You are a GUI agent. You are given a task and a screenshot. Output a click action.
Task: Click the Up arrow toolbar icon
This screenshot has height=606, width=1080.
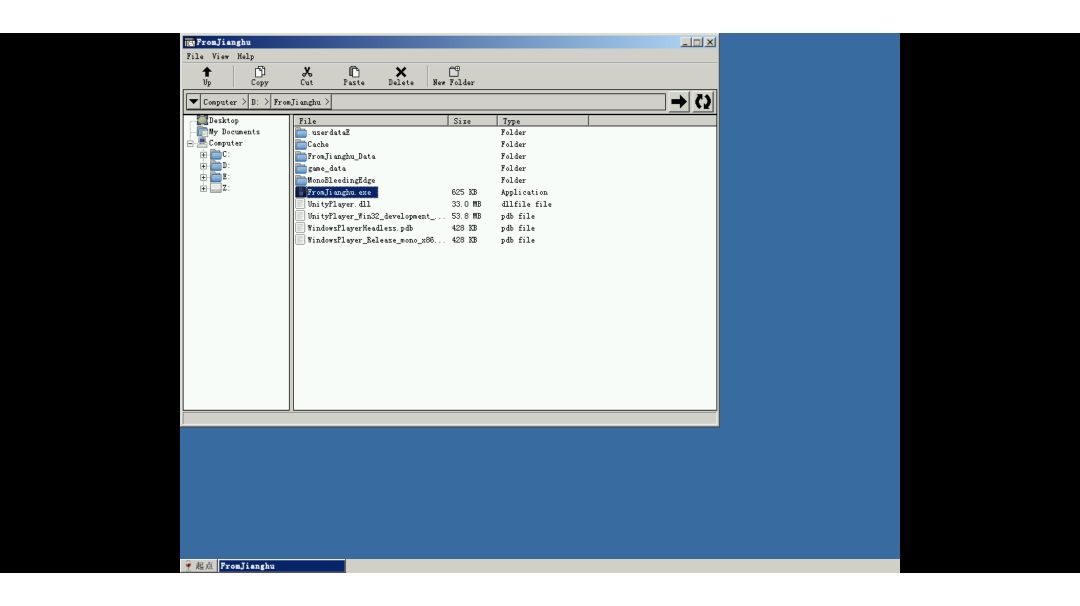[x=207, y=73]
